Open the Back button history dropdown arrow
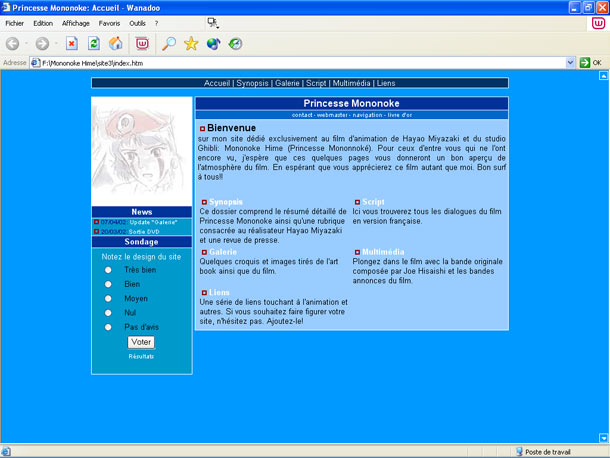 click(x=26, y=44)
